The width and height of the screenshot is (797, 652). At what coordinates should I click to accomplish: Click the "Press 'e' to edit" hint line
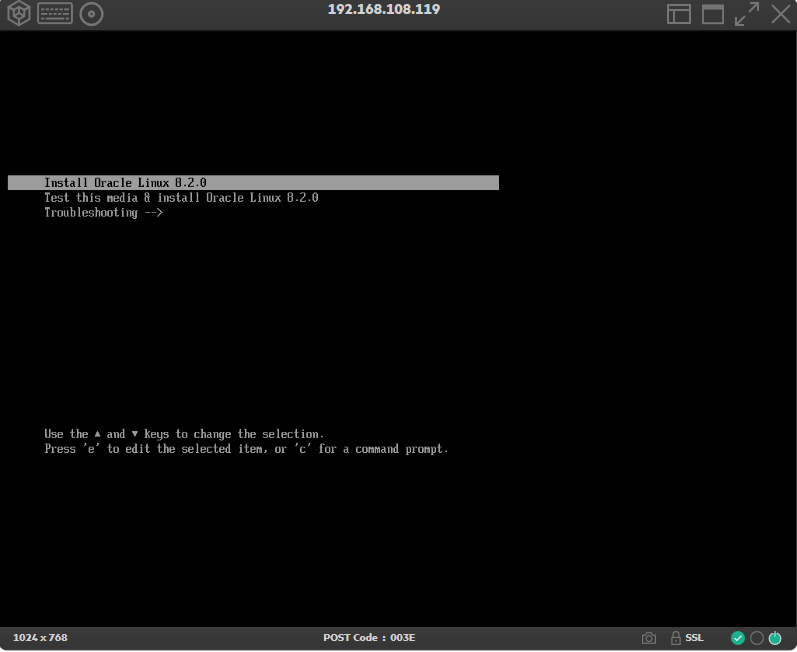tap(246, 449)
